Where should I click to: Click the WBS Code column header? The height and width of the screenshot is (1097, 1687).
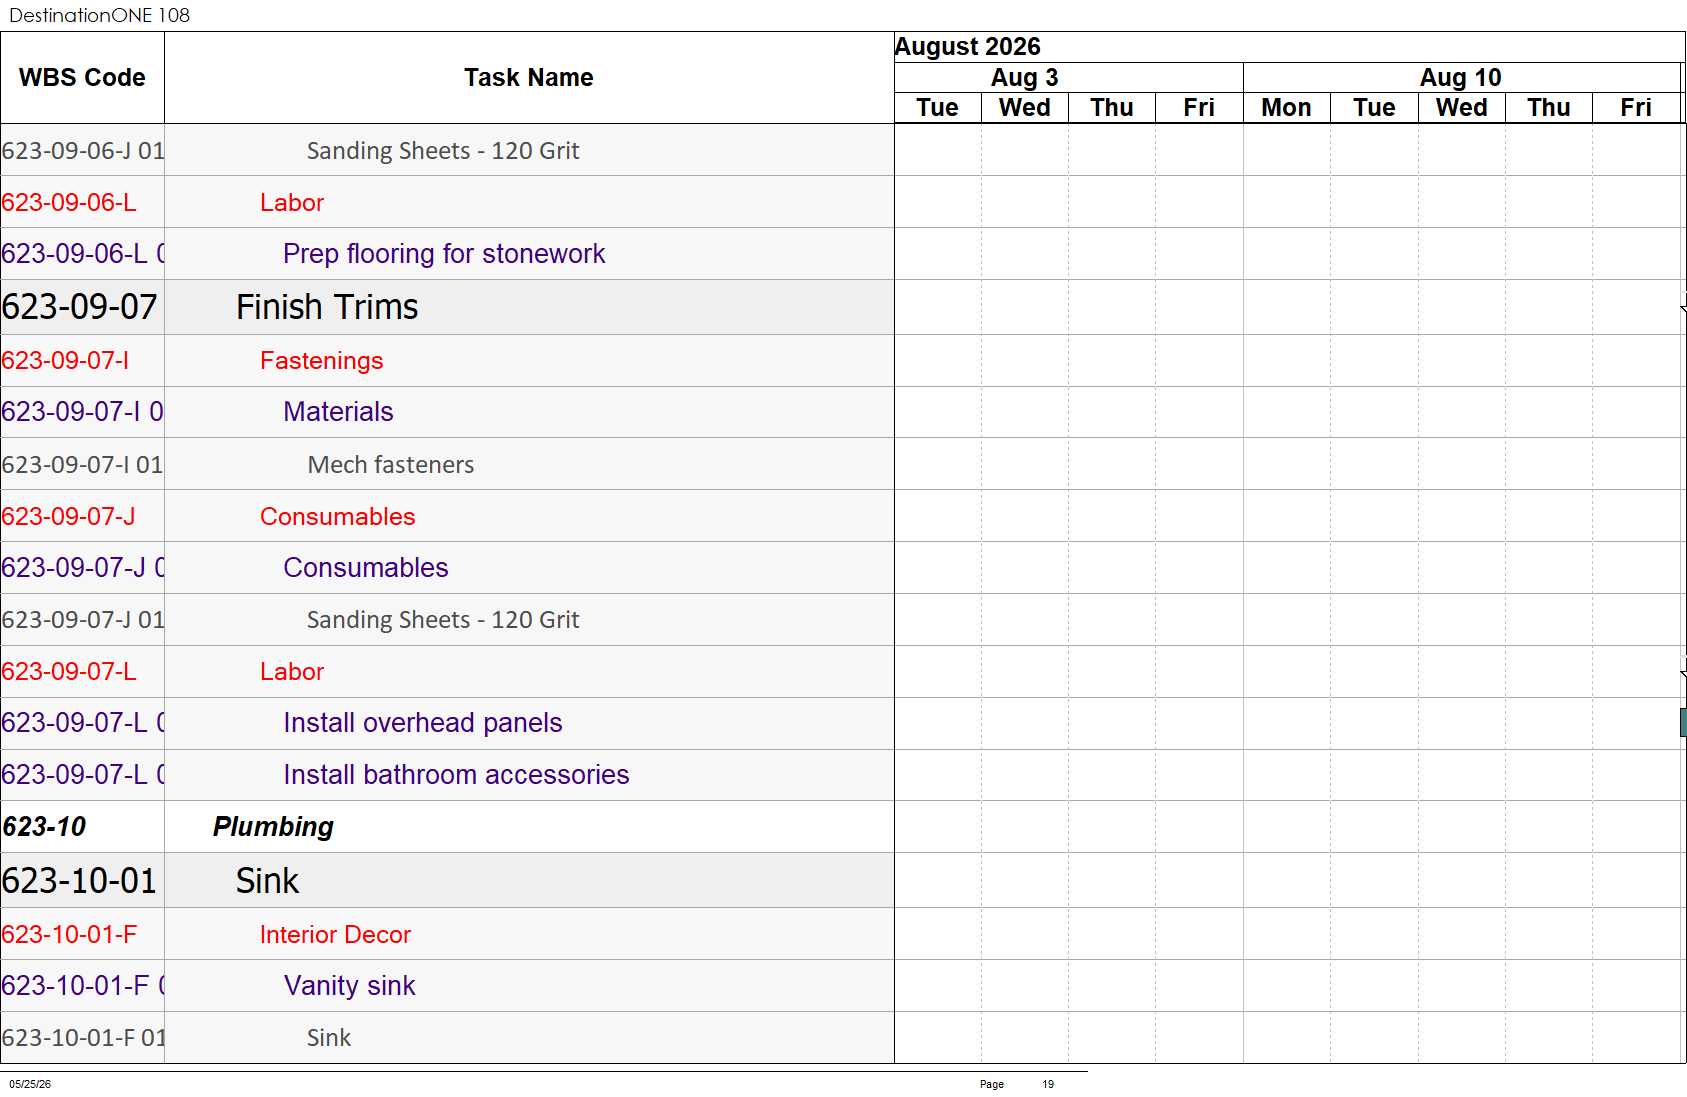(x=82, y=78)
